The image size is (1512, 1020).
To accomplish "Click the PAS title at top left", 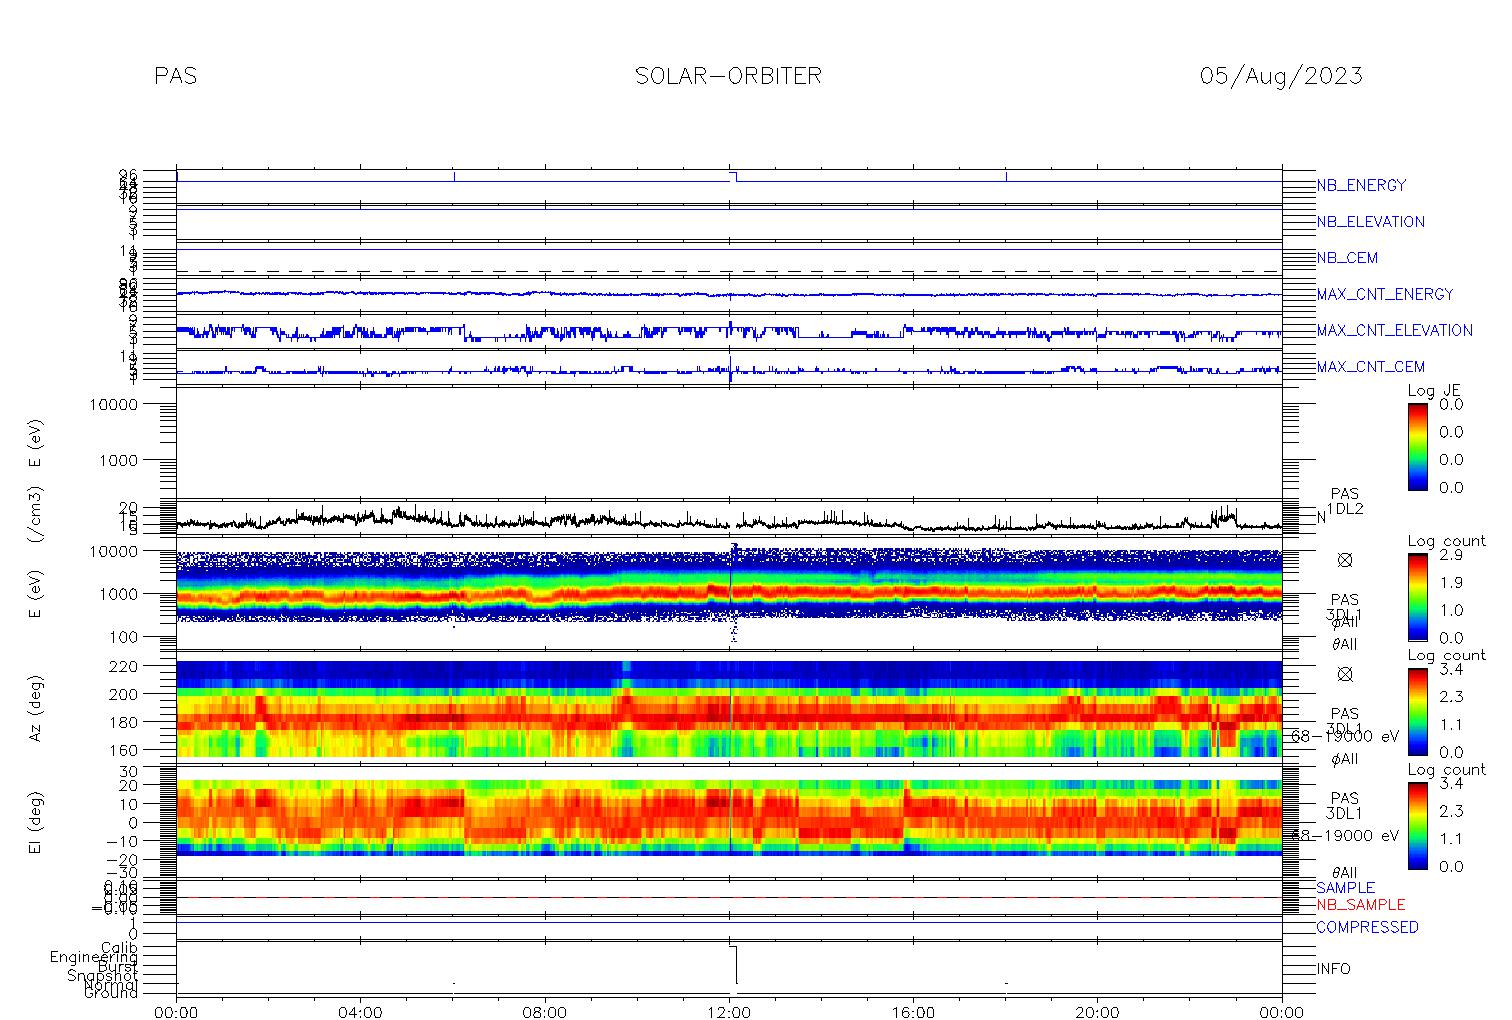I will [x=176, y=76].
